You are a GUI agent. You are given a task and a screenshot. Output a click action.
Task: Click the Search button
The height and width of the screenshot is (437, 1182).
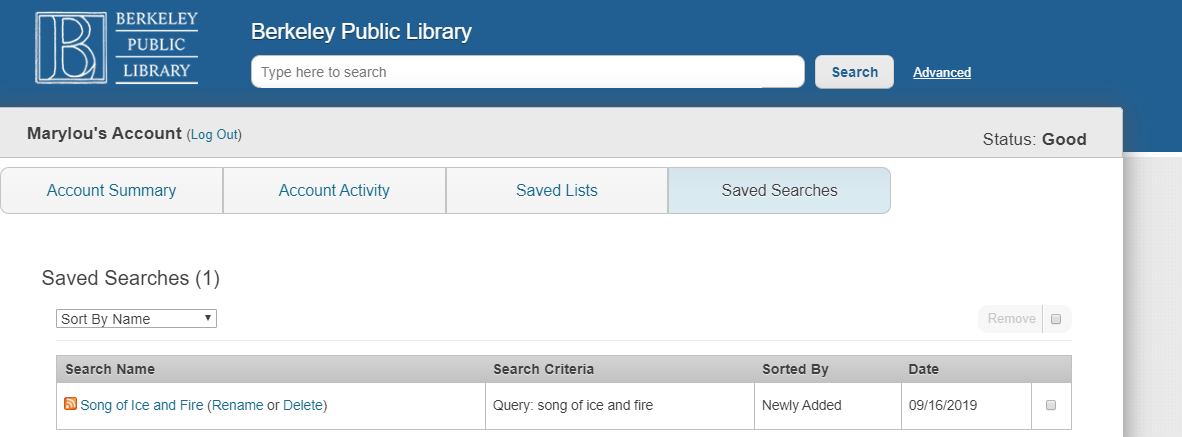click(854, 72)
